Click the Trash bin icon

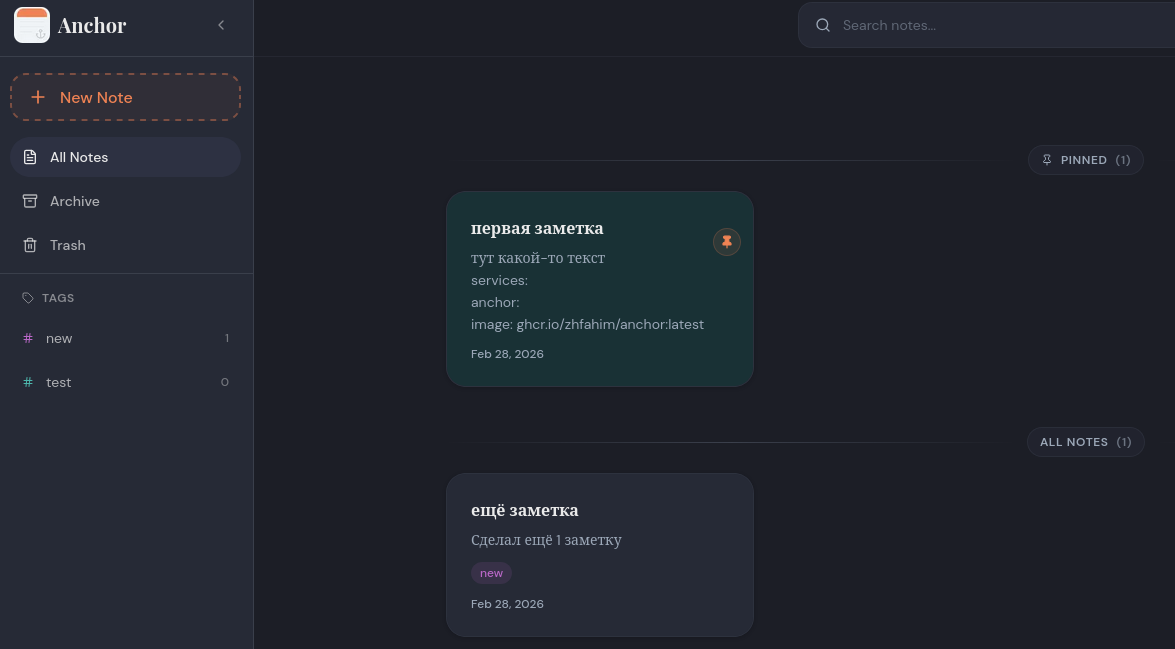pyautogui.click(x=30, y=245)
